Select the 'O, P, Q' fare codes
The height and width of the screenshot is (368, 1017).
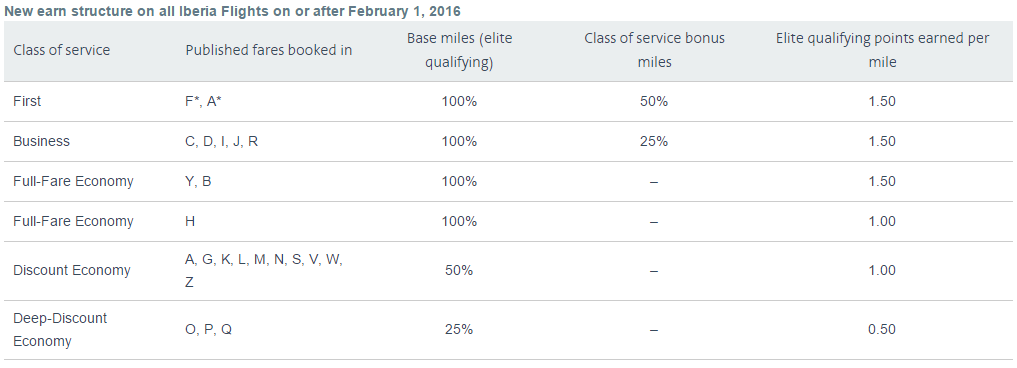pyautogui.click(x=208, y=330)
